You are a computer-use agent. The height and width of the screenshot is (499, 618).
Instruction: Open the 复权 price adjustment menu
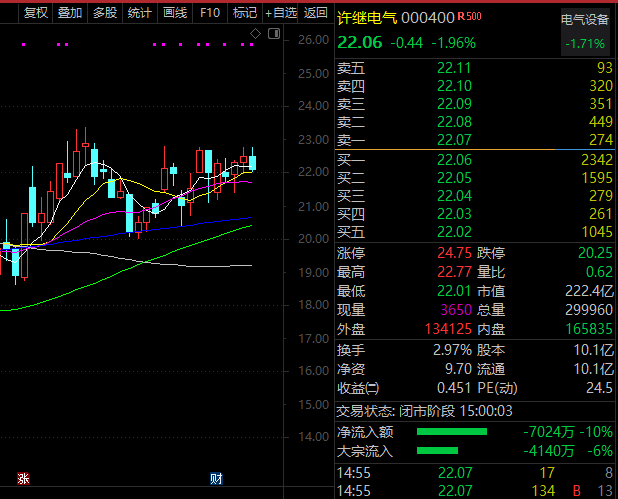(35, 13)
